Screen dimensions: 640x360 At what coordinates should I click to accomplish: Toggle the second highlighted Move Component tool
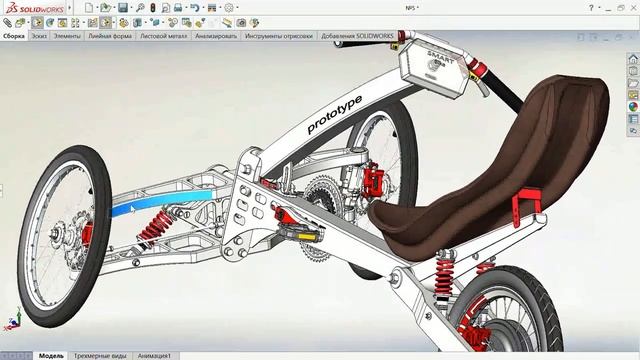pos(106,23)
